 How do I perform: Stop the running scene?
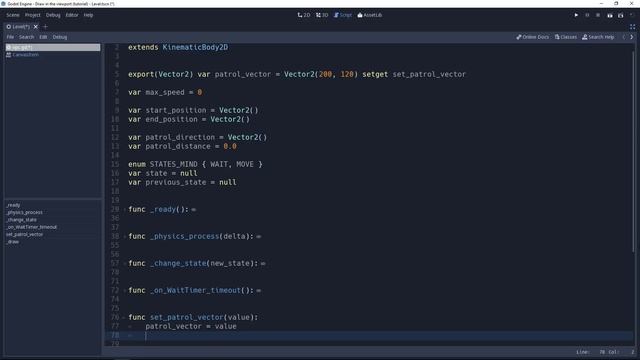click(x=598, y=15)
